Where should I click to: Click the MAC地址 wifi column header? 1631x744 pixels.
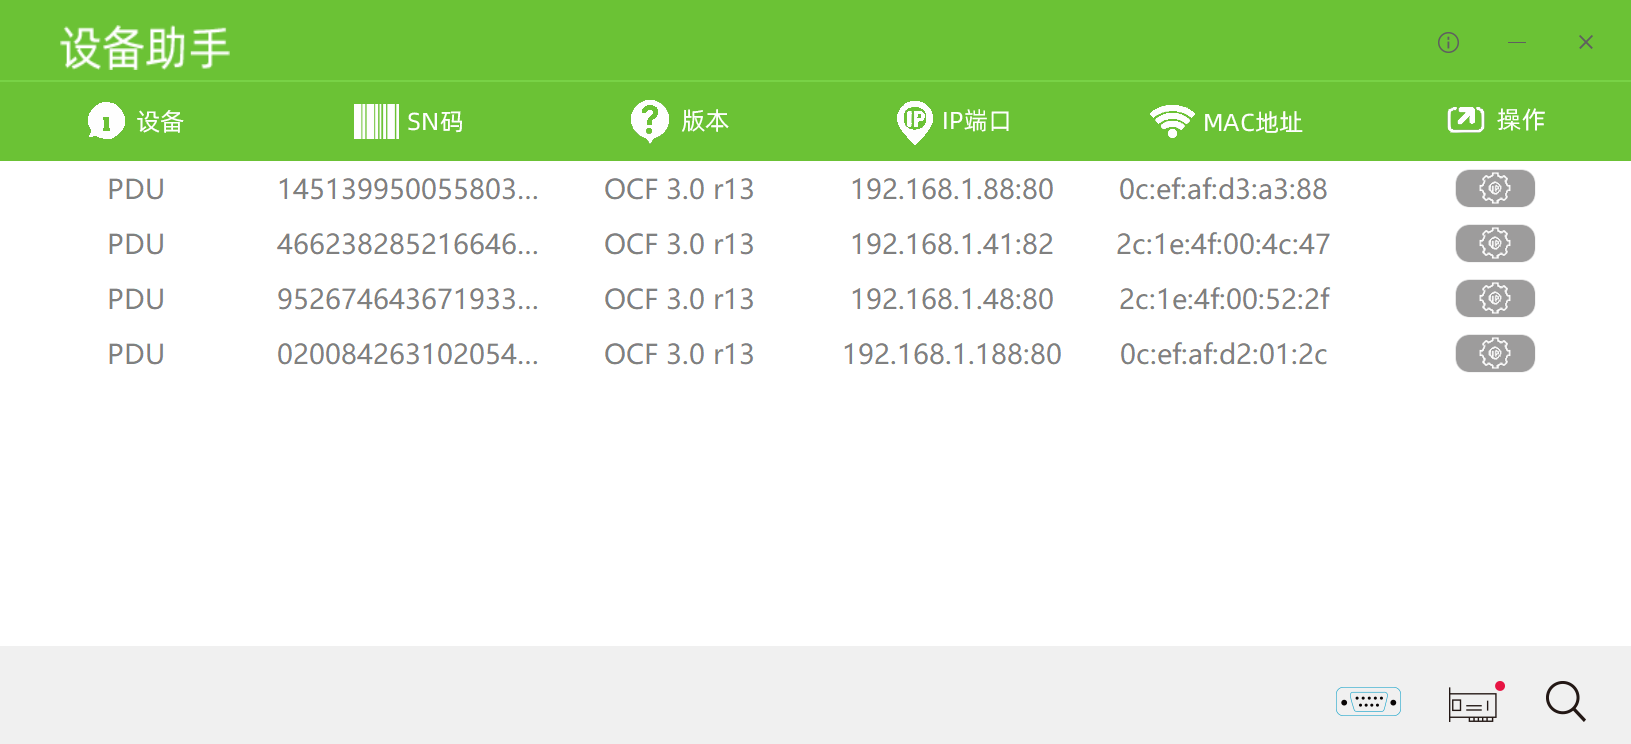1226,122
